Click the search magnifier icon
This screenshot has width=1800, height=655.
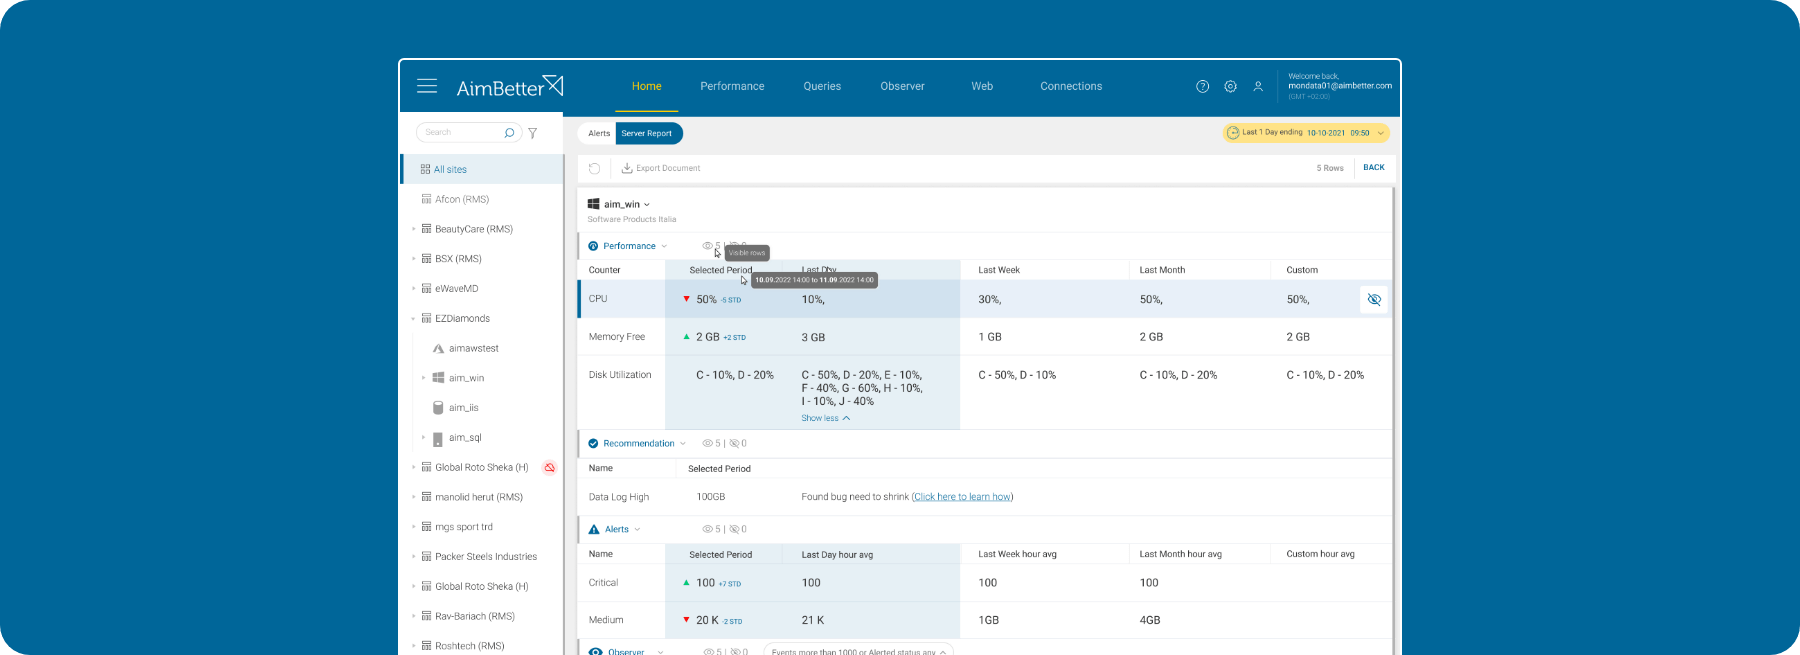click(509, 132)
